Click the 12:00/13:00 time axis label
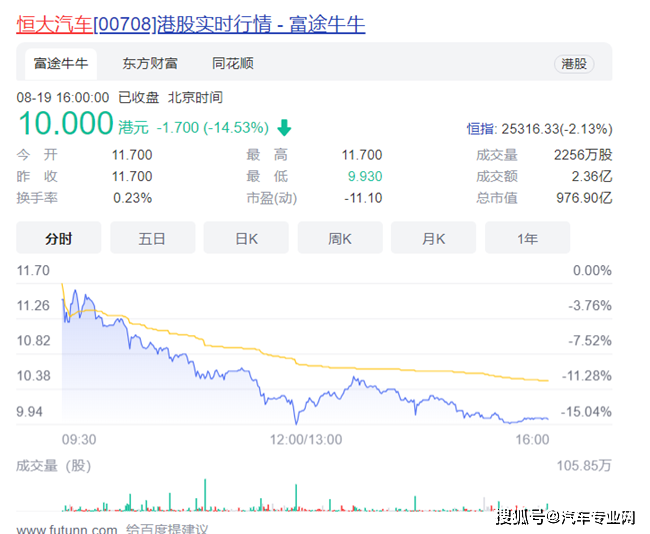650x534 pixels. click(306, 439)
